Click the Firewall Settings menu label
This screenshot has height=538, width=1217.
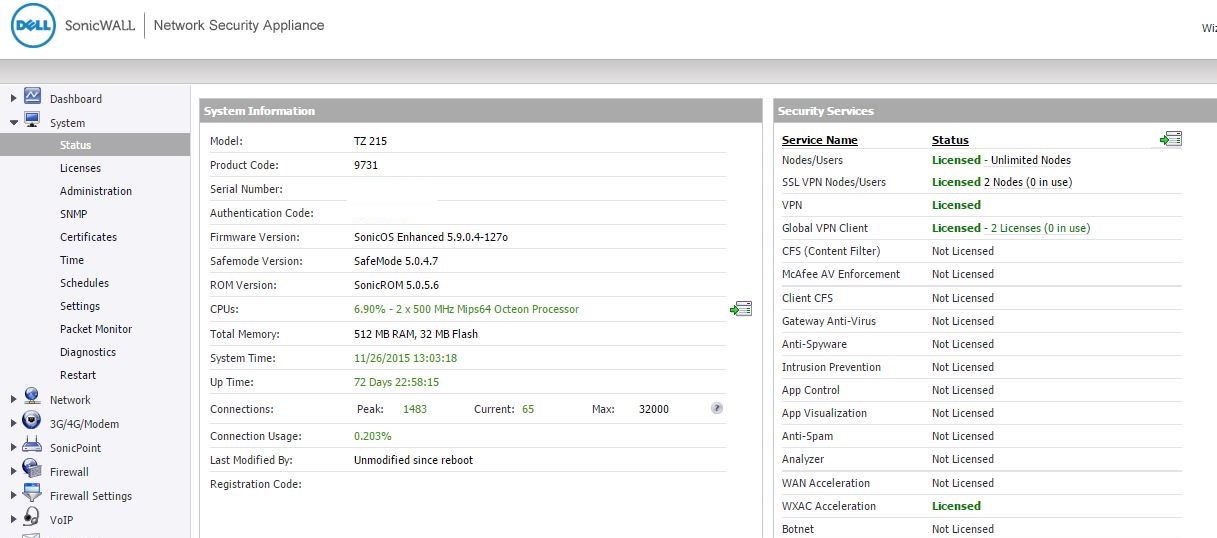point(91,496)
